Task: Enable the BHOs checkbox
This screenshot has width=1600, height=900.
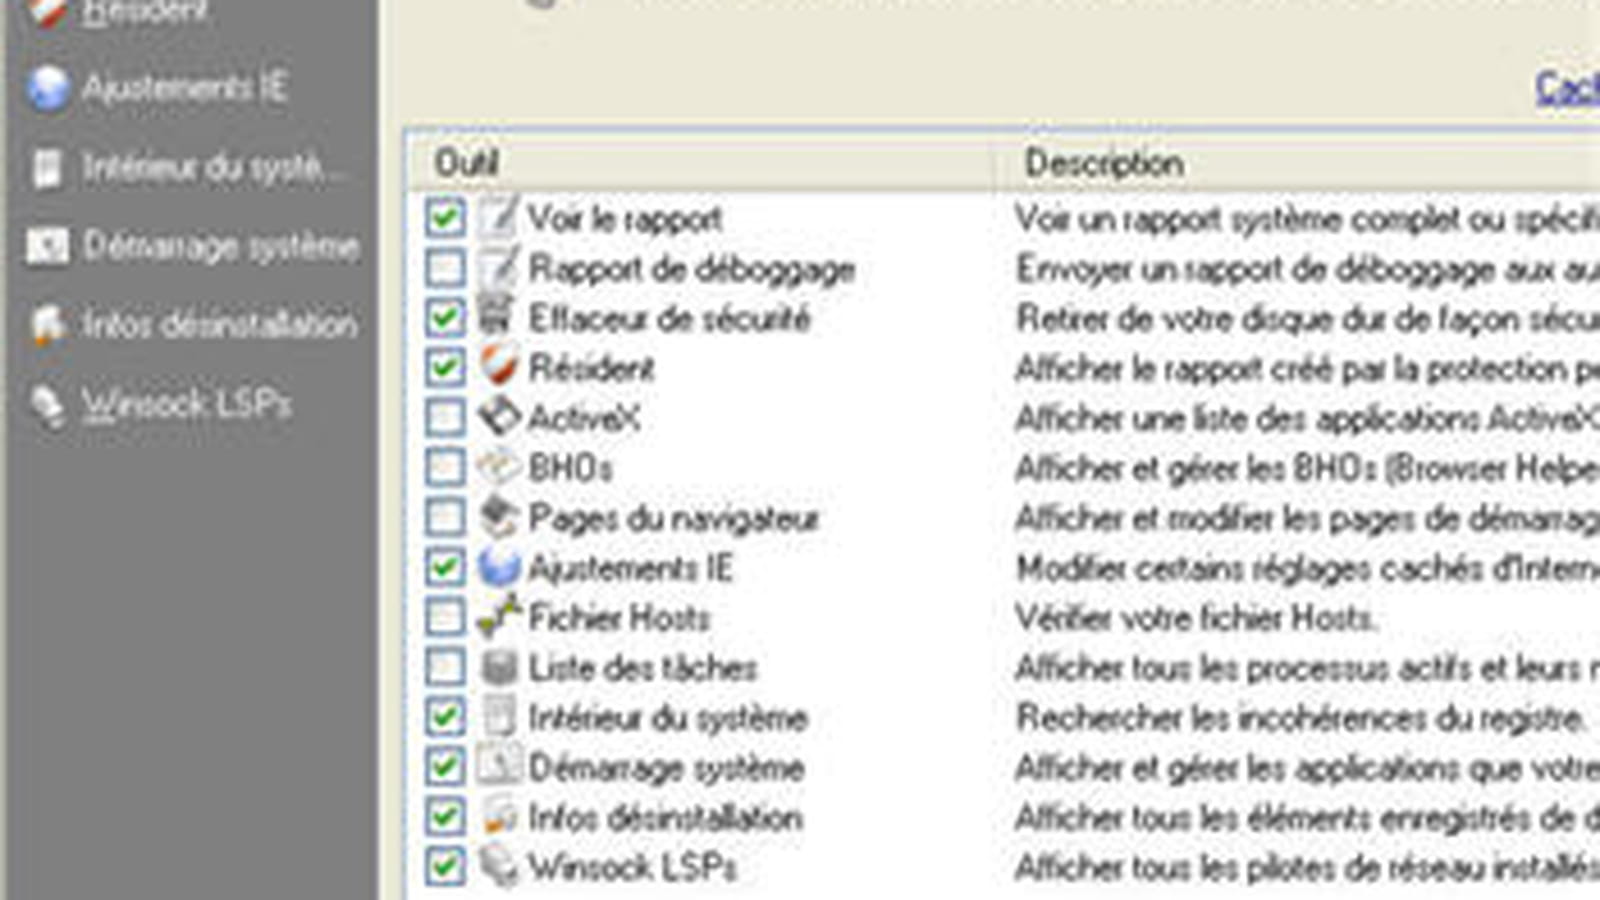Action: point(445,467)
